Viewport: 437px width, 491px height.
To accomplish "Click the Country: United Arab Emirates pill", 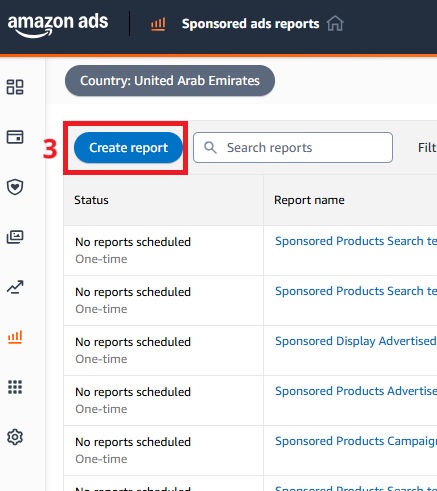I will (170, 81).
